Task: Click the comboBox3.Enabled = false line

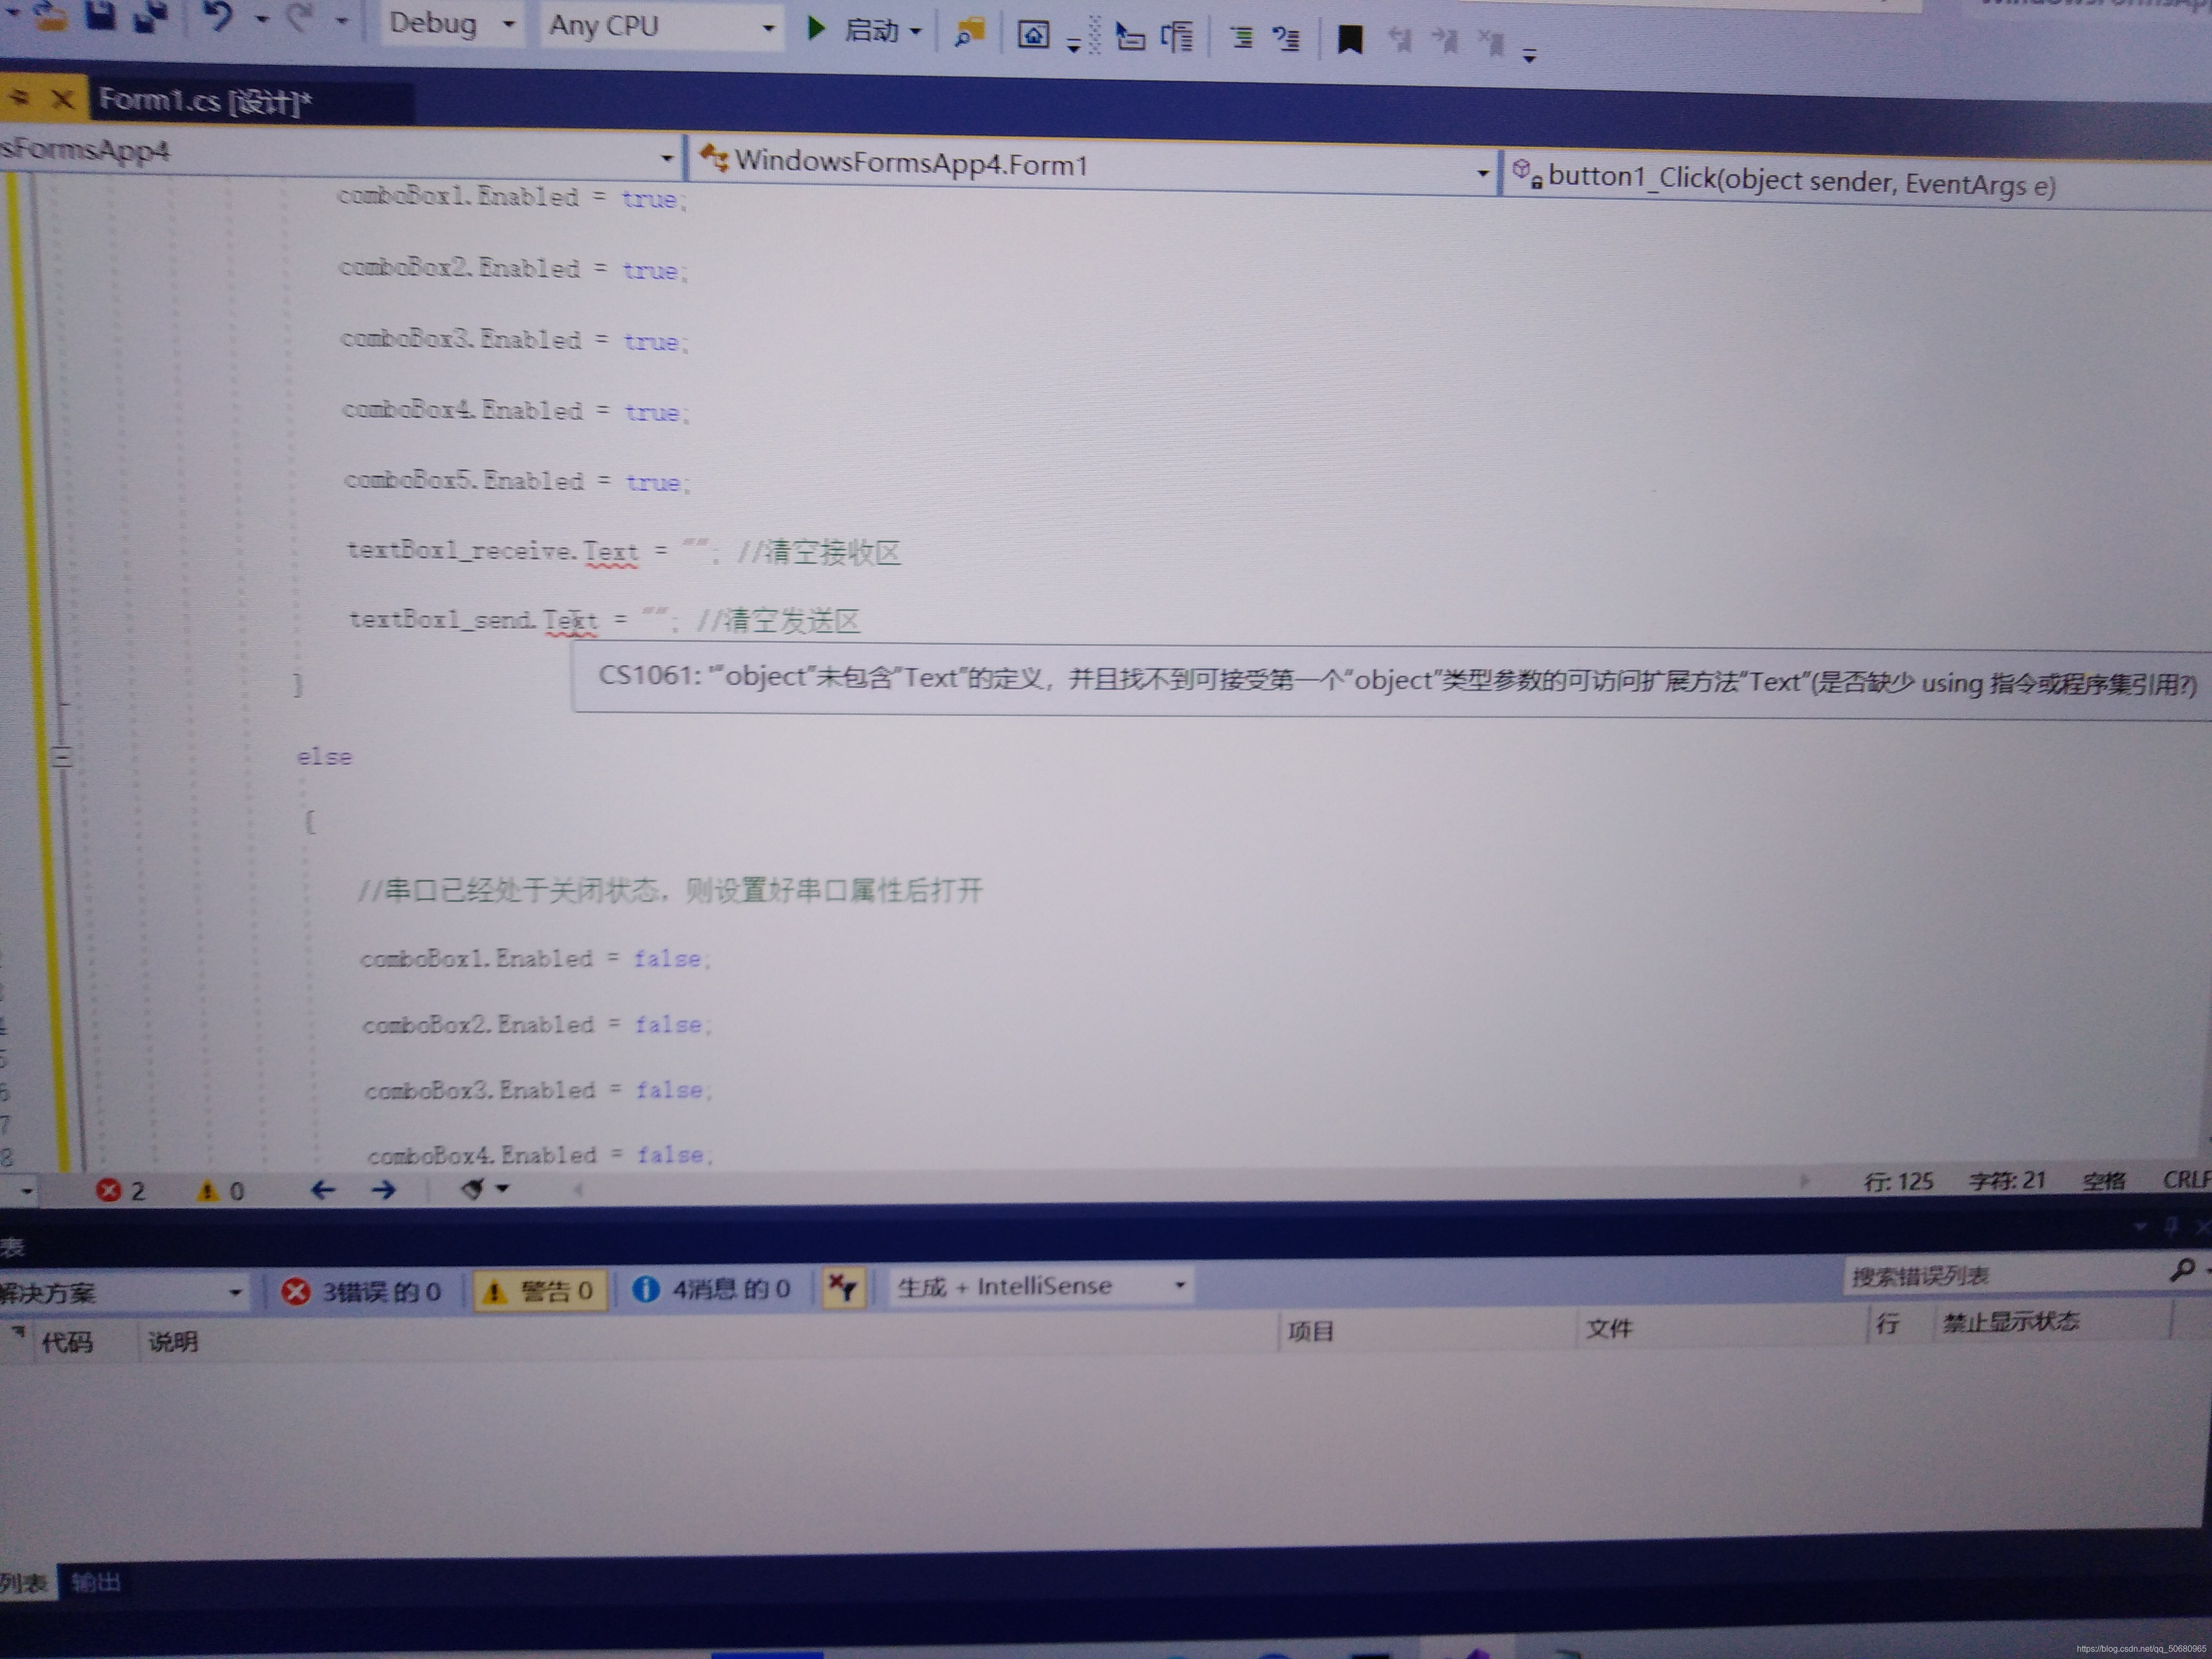Action: 538,1090
